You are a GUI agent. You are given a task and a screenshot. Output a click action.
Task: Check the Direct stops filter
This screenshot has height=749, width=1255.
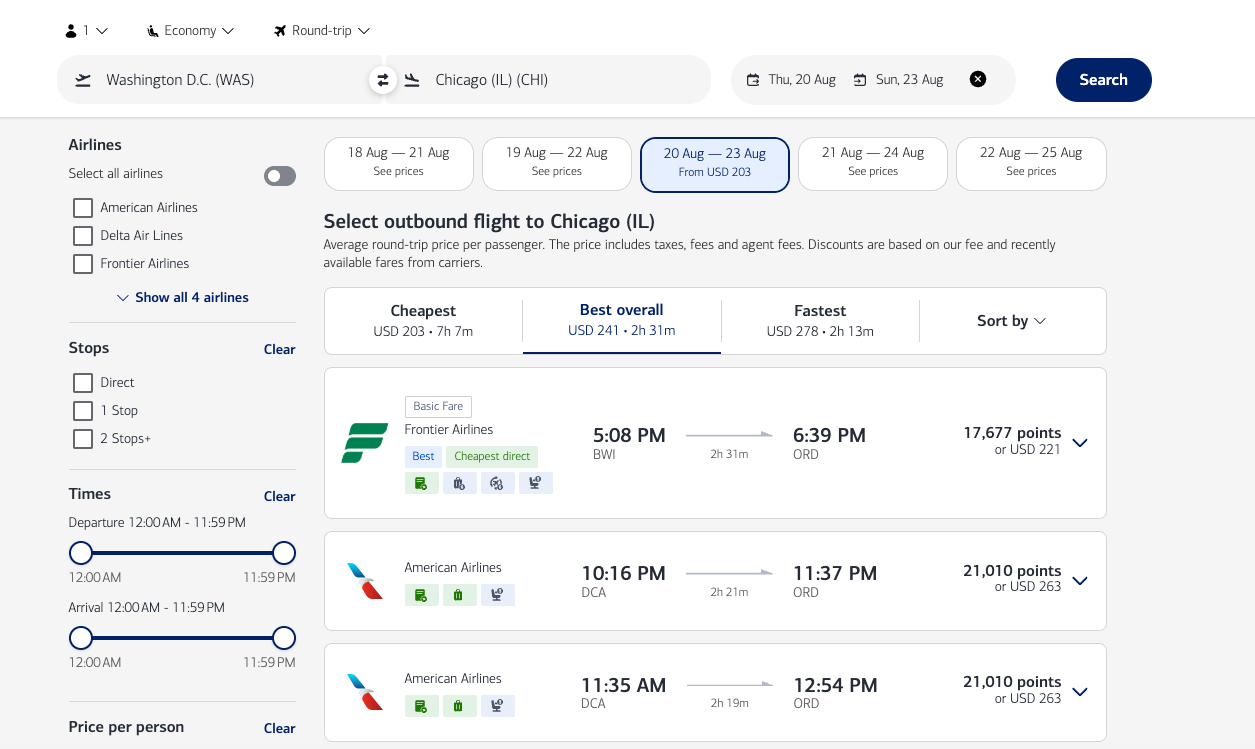pyautogui.click(x=83, y=383)
